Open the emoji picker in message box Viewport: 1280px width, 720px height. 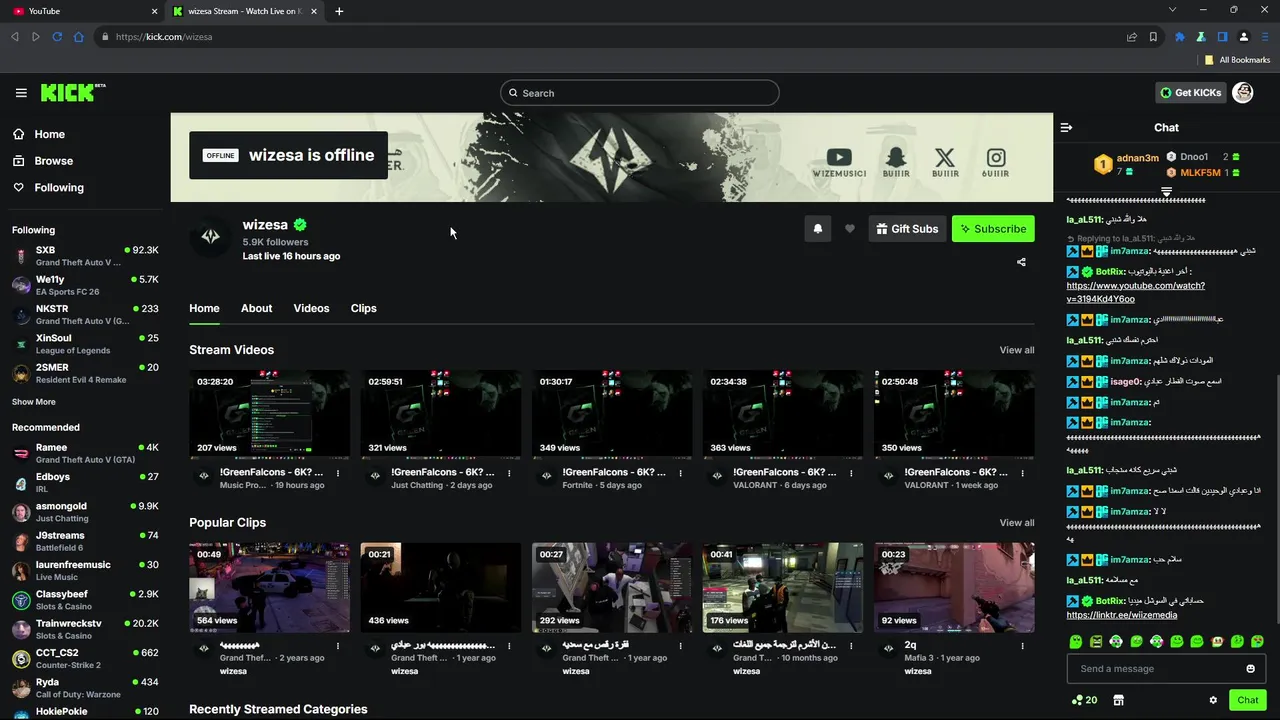[x=1250, y=669]
